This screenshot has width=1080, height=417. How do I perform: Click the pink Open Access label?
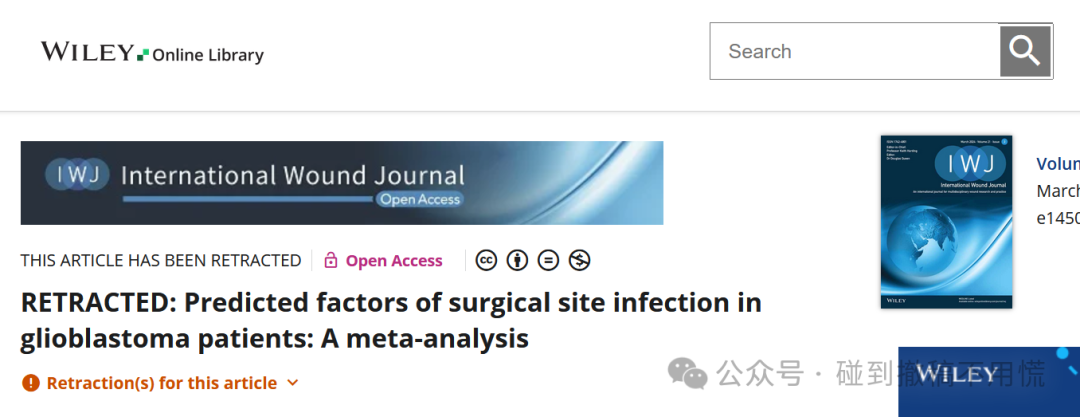(x=394, y=261)
